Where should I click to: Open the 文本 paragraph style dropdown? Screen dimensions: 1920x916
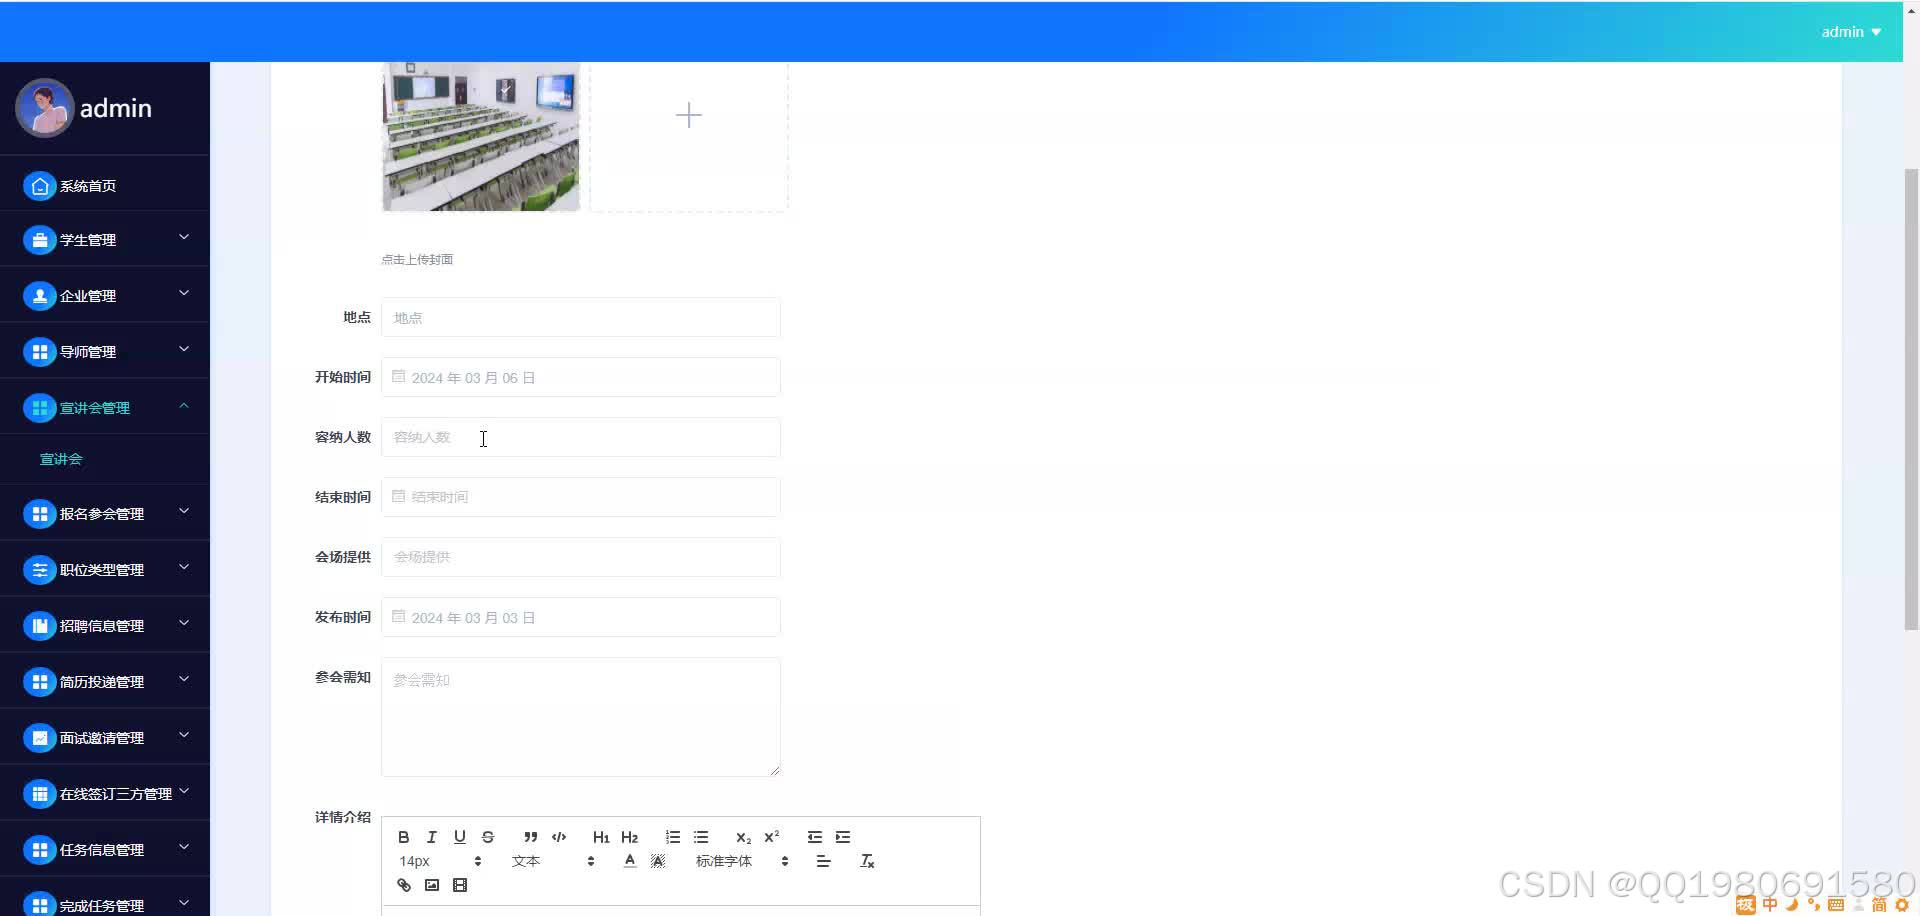553,861
